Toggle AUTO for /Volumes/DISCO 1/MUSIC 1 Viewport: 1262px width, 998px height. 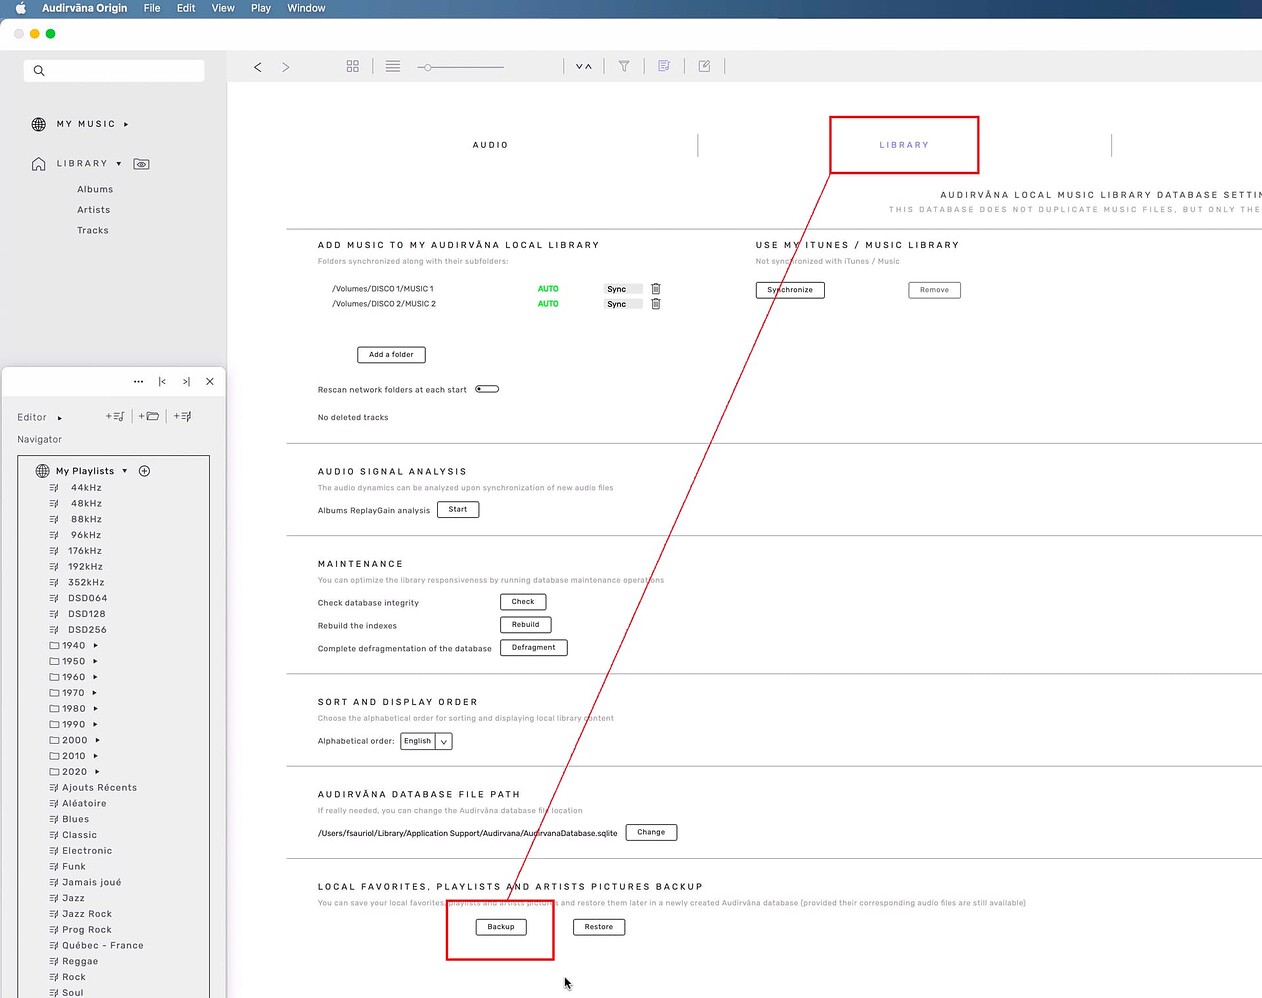548,289
